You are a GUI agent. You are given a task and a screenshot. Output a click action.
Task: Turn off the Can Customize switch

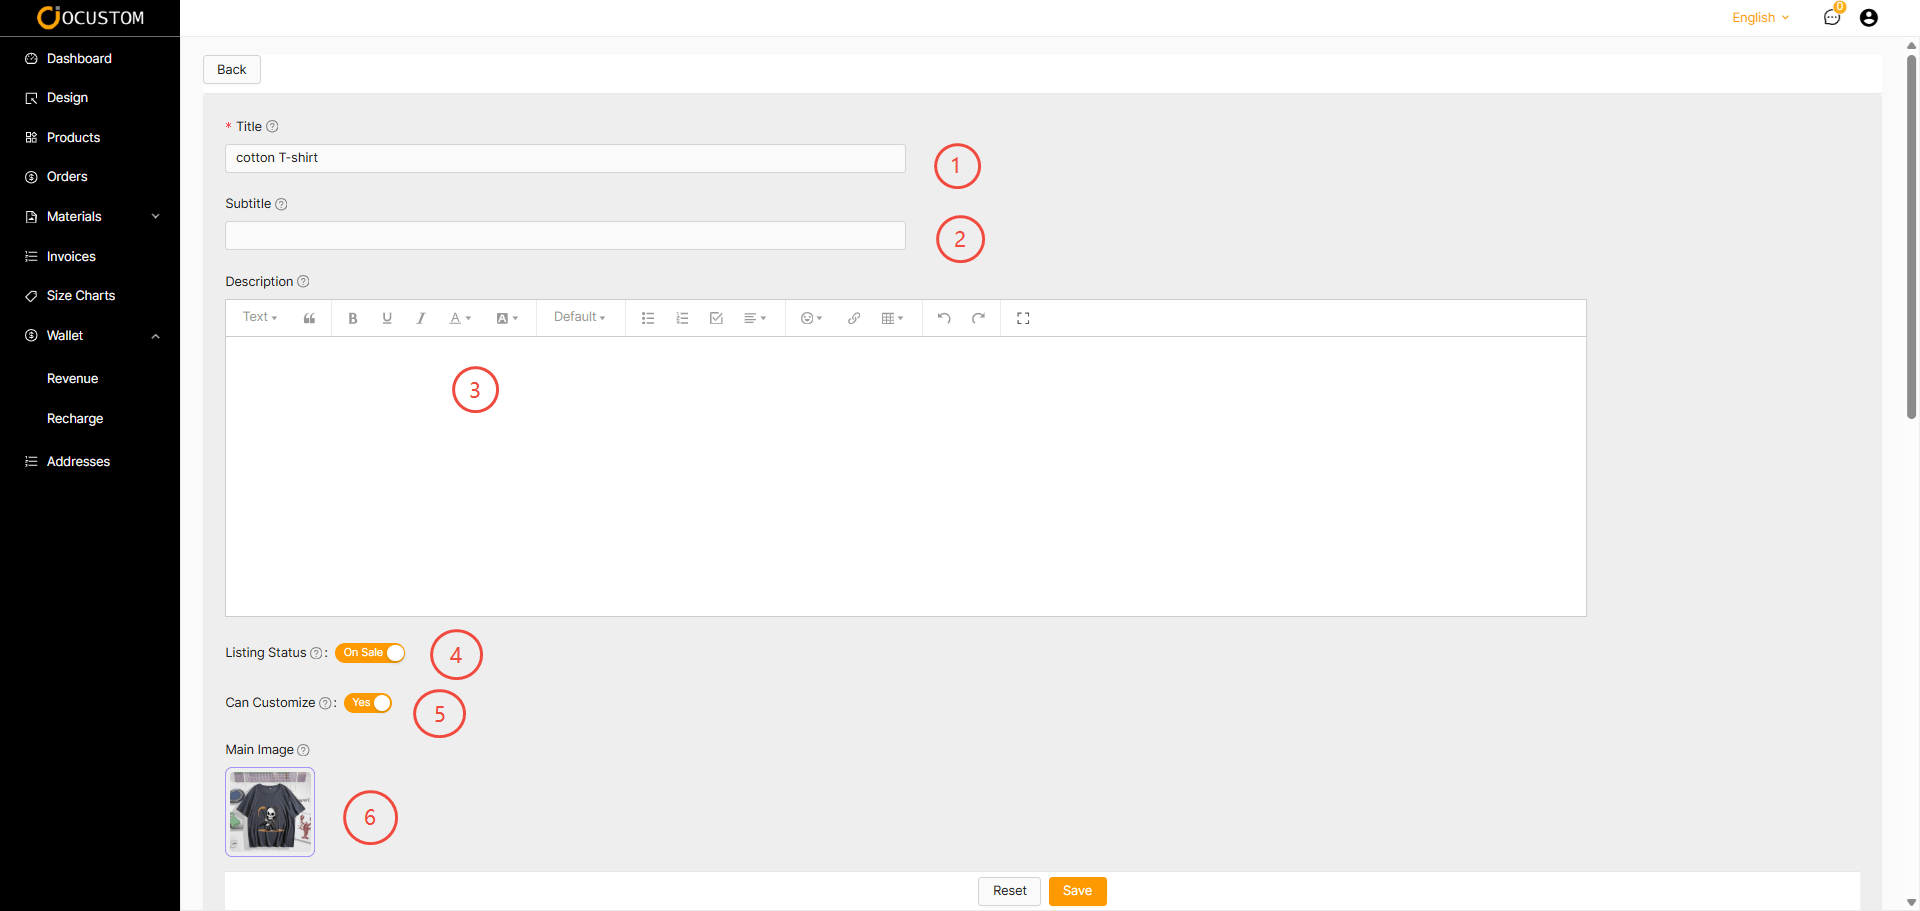coord(368,703)
